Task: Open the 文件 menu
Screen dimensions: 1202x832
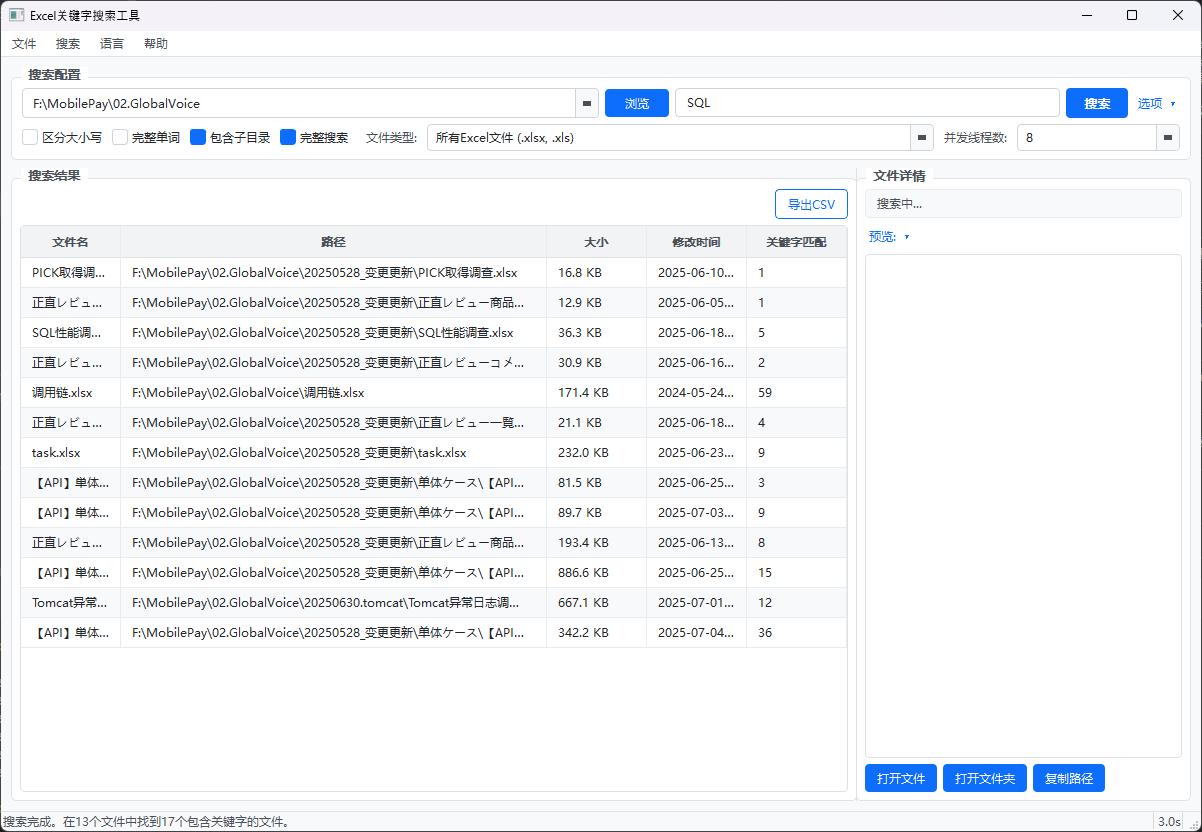Action: pyautogui.click(x=24, y=44)
